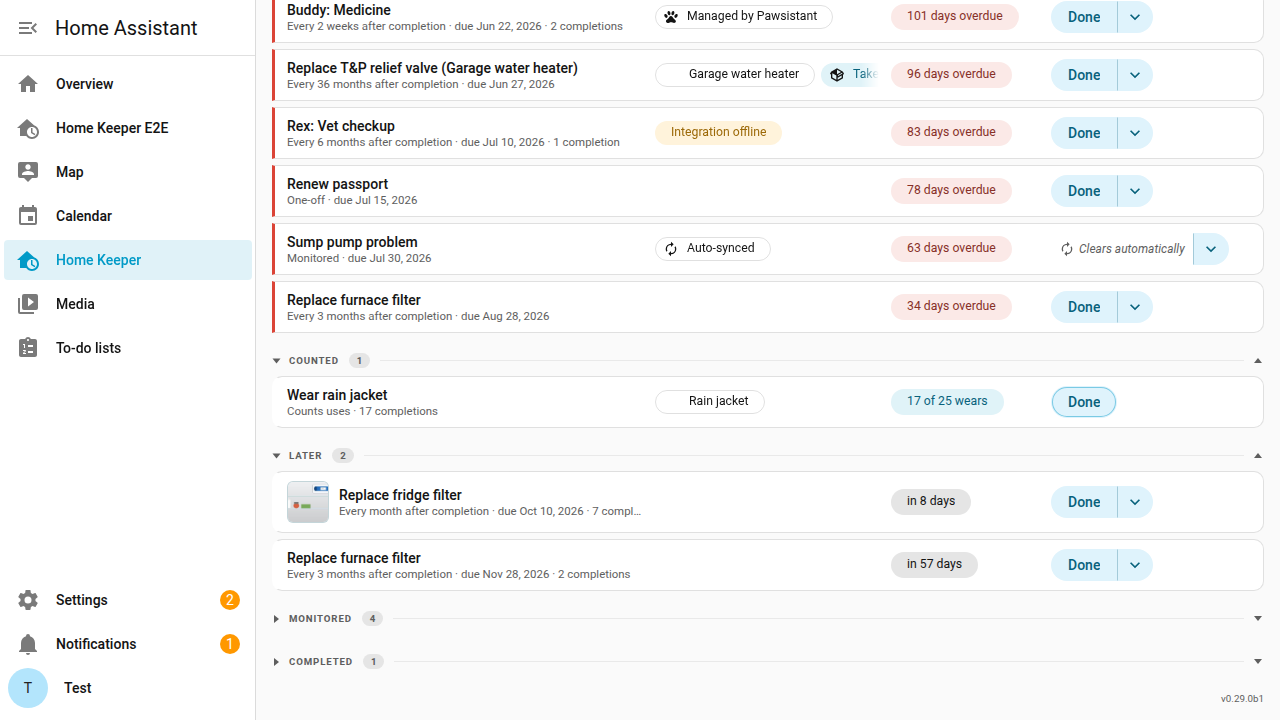
Task: Click the cube icon next to Garage water heater
Action: (x=837, y=74)
